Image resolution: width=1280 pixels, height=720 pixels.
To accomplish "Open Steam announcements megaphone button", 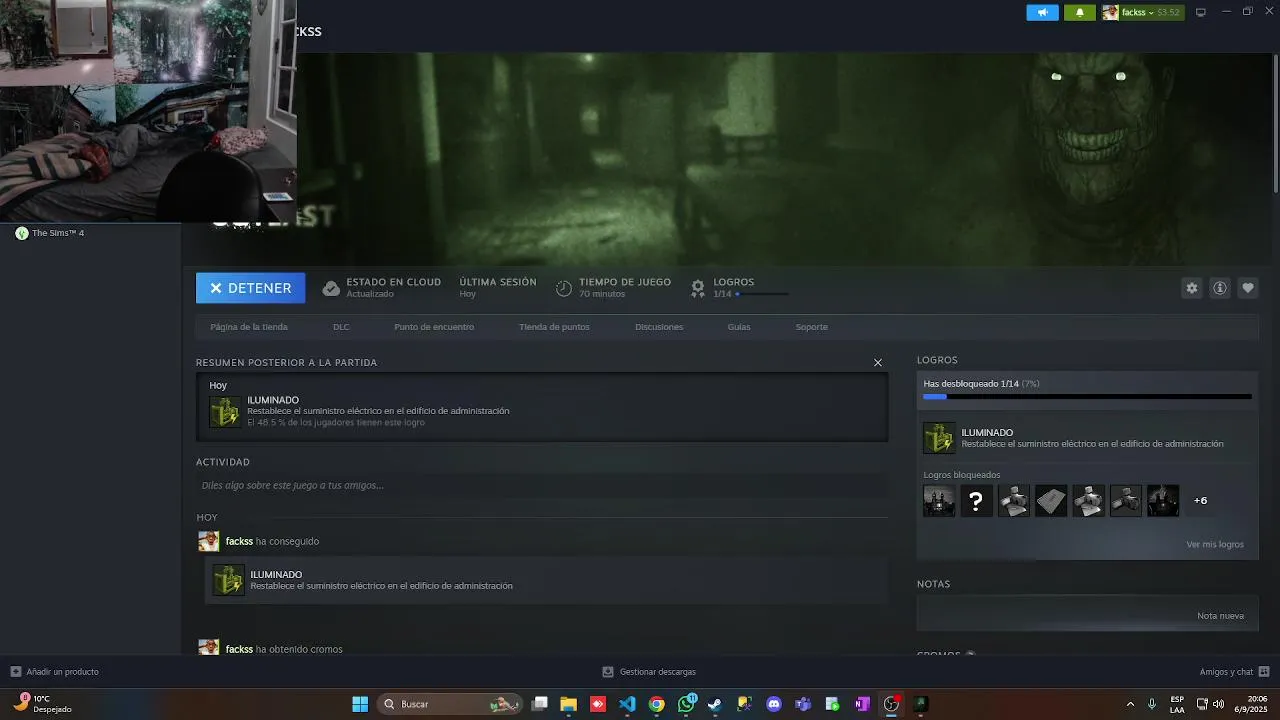I will click(x=1042, y=12).
